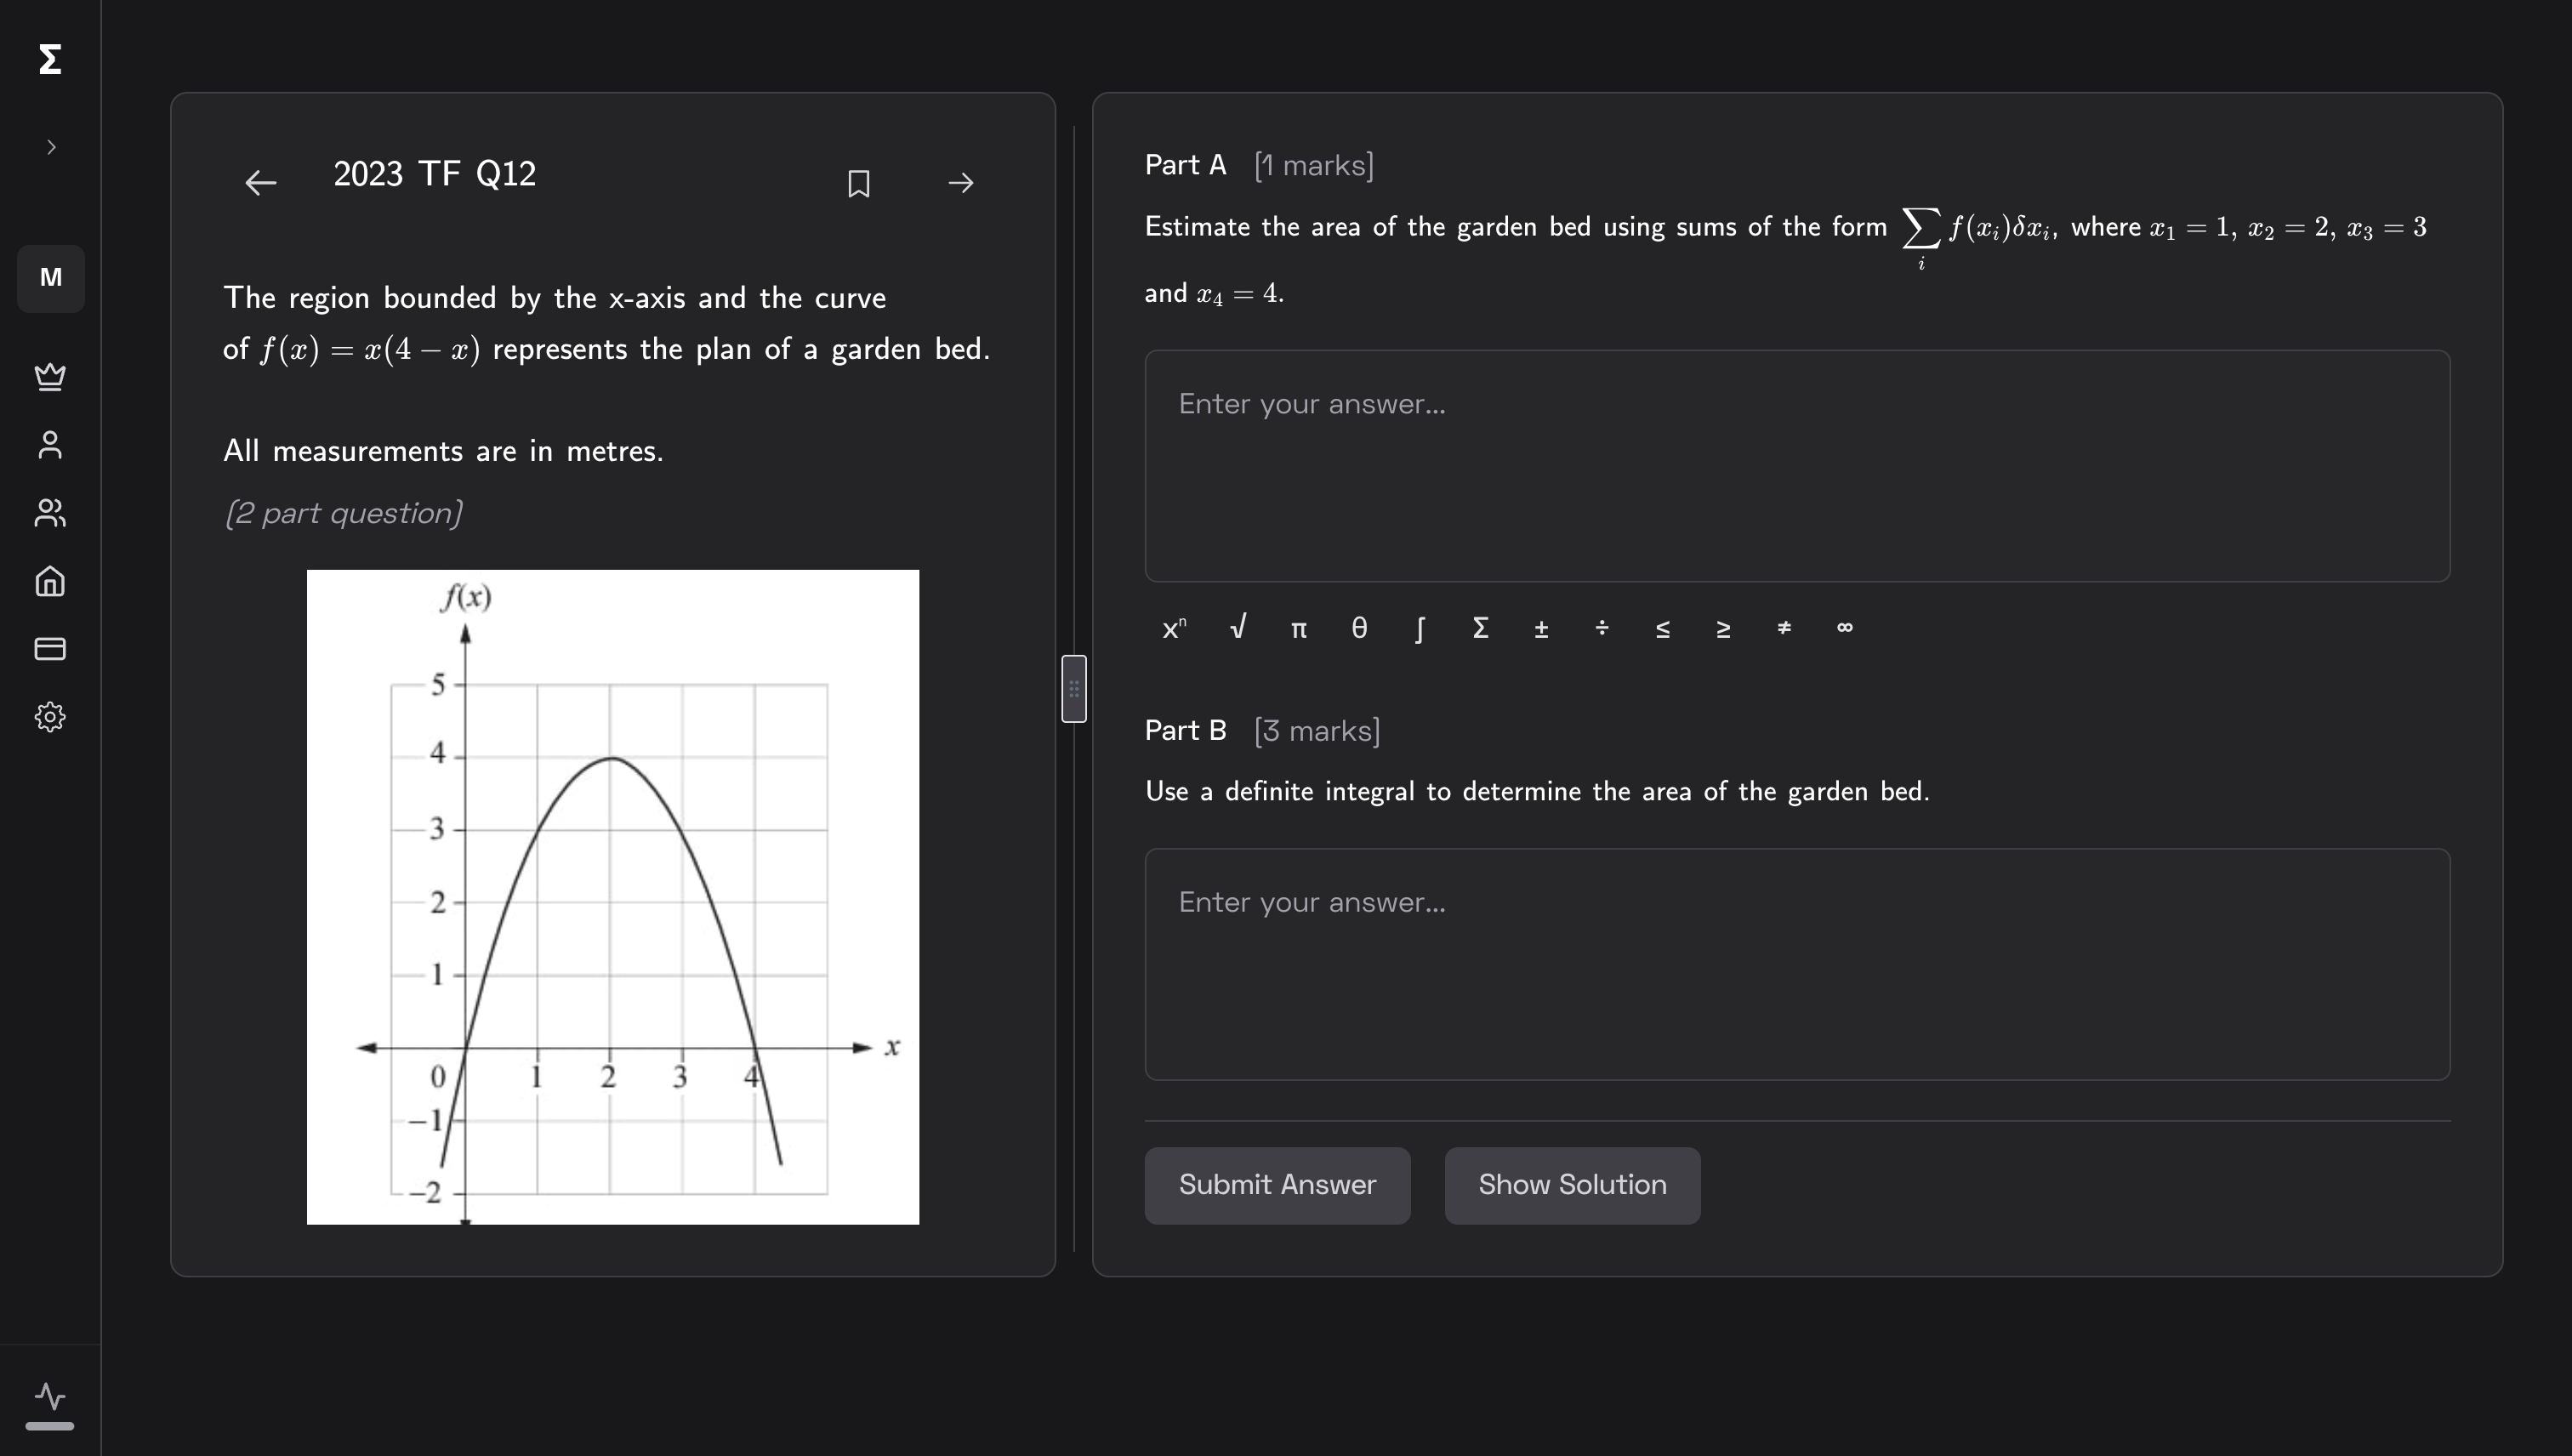Image resolution: width=2572 pixels, height=1456 pixels.
Task: Open the single user profile icon
Action: click(50, 445)
